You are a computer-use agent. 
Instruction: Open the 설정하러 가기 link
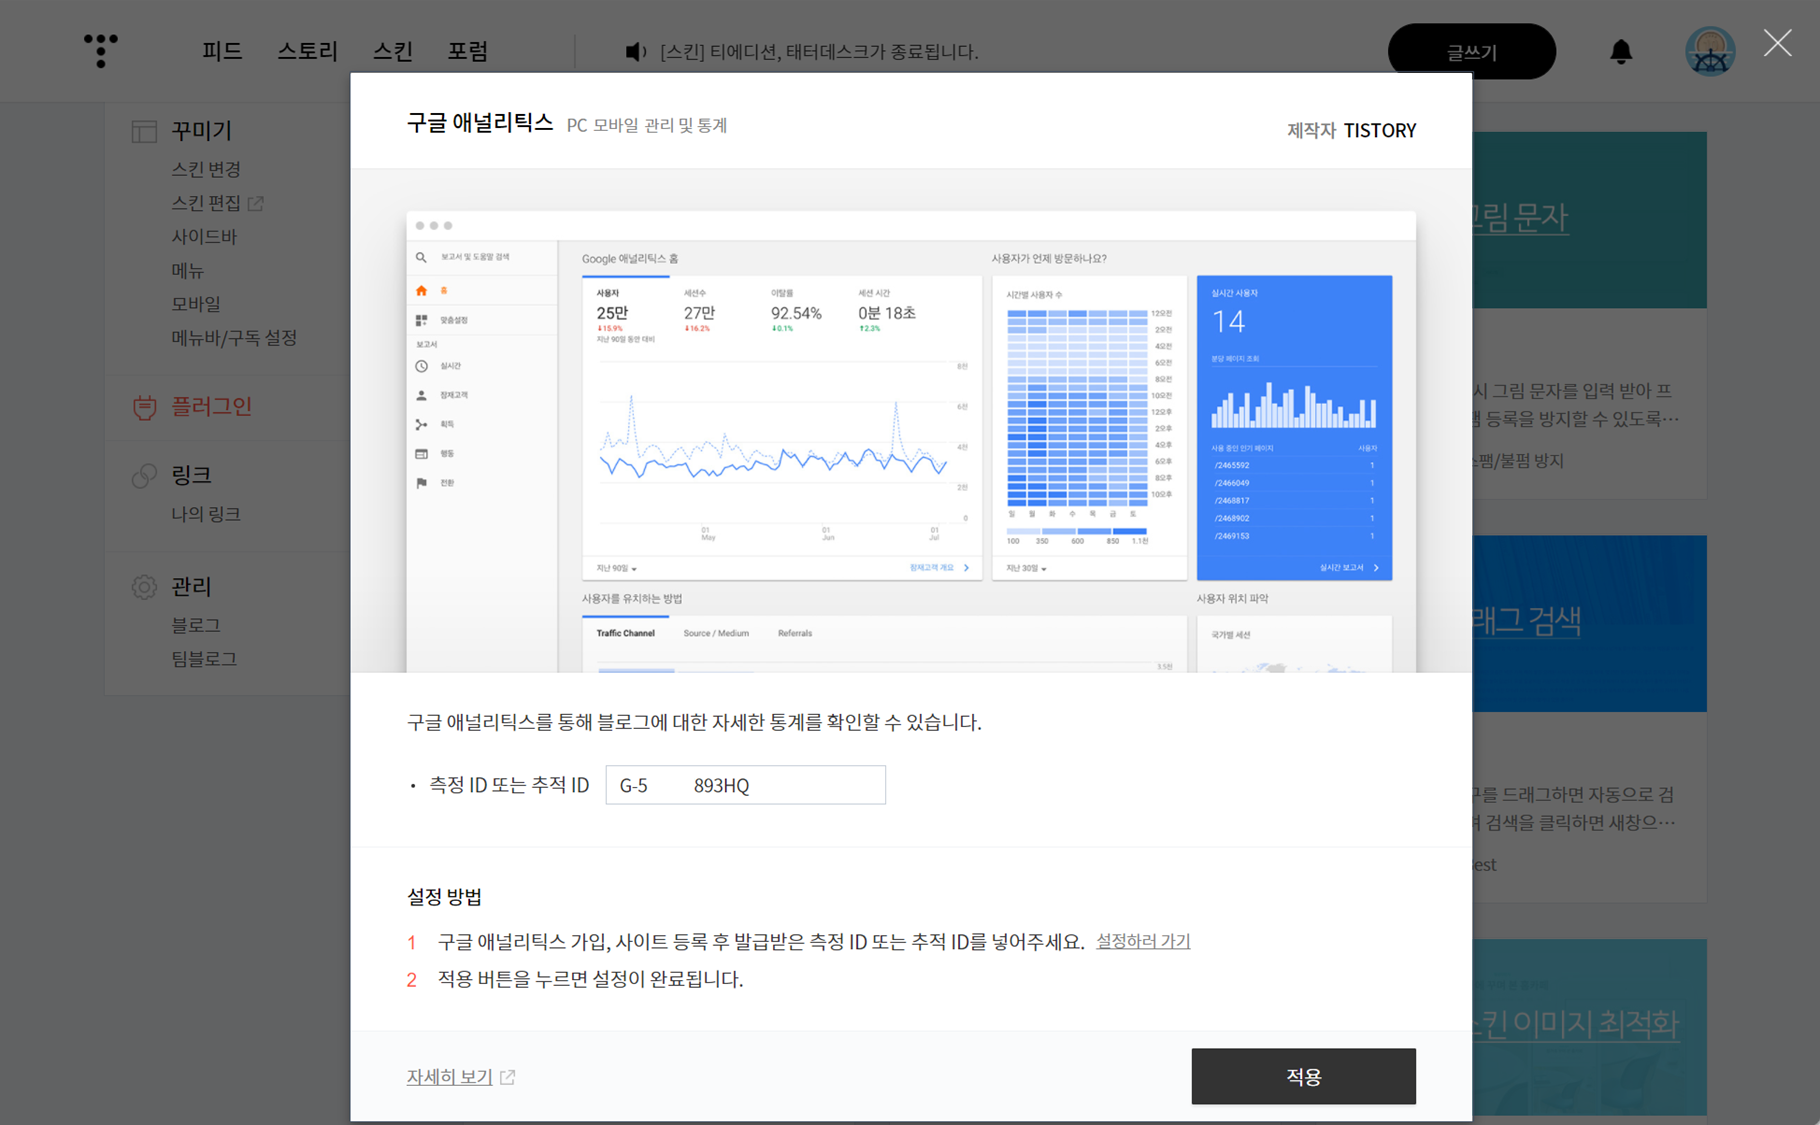coord(1143,941)
